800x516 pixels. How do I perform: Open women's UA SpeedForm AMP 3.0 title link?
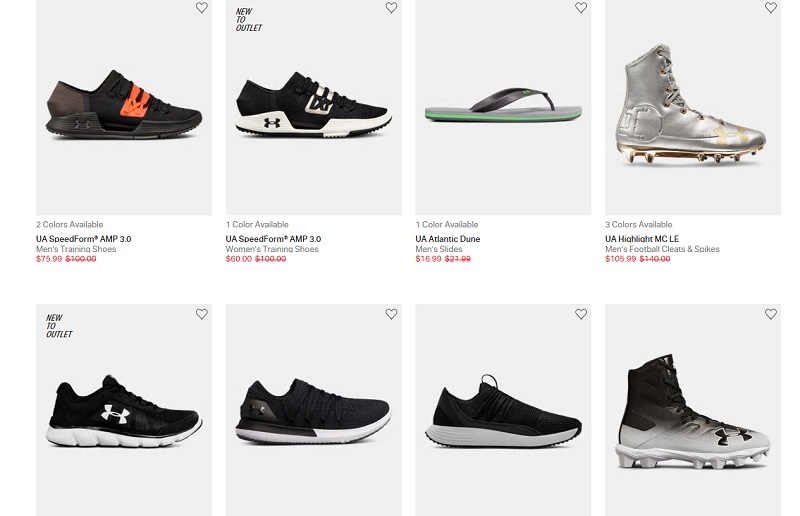point(273,238)
